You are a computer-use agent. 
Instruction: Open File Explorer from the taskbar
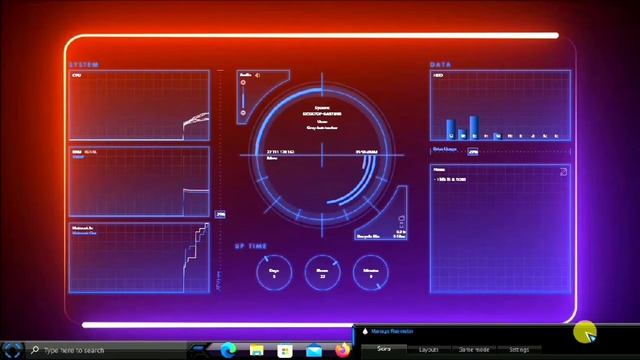(257, 350)
